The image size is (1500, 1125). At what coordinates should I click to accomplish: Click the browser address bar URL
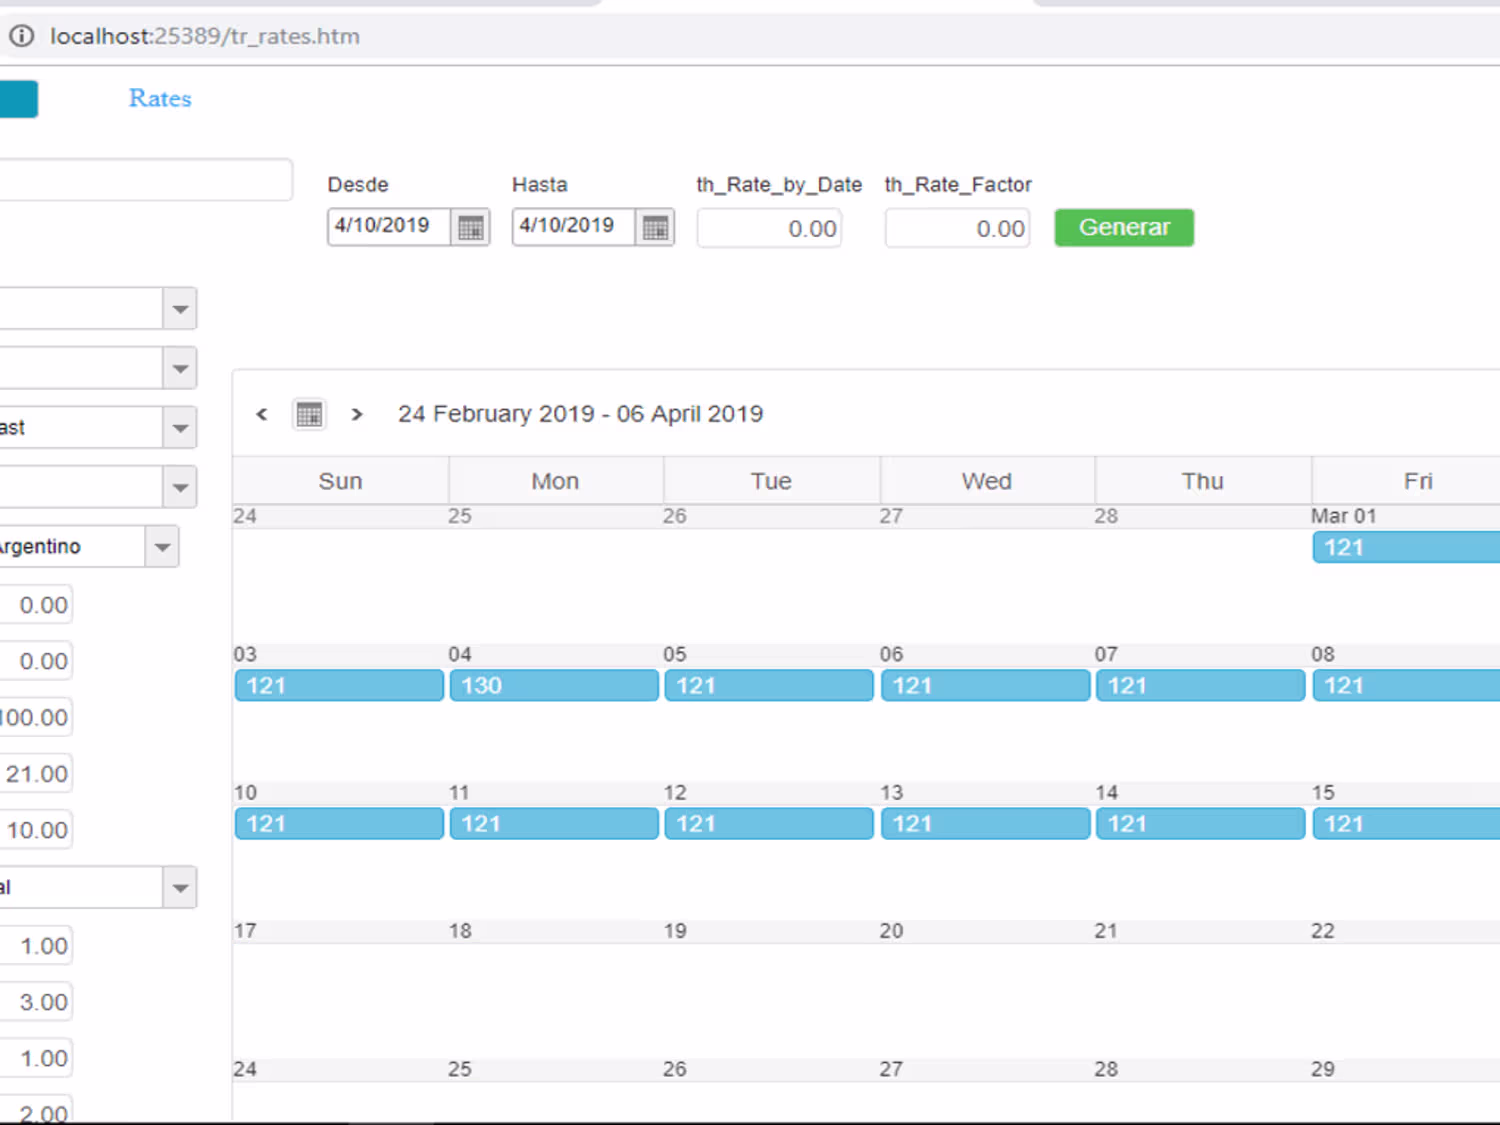[x=205, y=36]
